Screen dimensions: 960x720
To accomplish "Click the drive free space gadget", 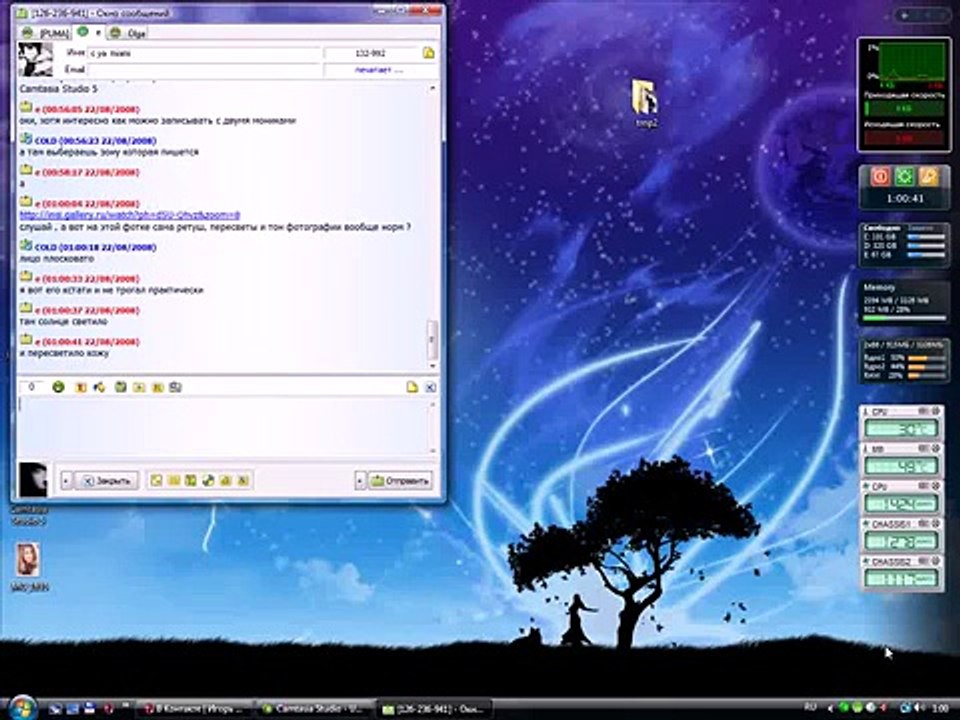I will pyautogui.click(x=904, y=245).
